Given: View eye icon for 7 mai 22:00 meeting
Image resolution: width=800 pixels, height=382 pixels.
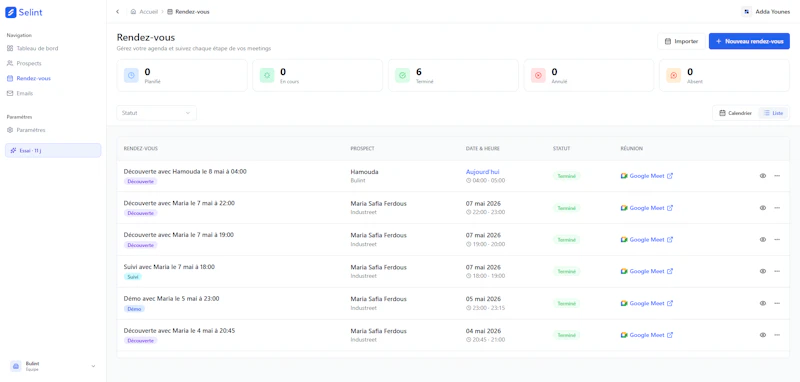Looking at the screenshot, I should pyautogui.click(x=763, y=208).
